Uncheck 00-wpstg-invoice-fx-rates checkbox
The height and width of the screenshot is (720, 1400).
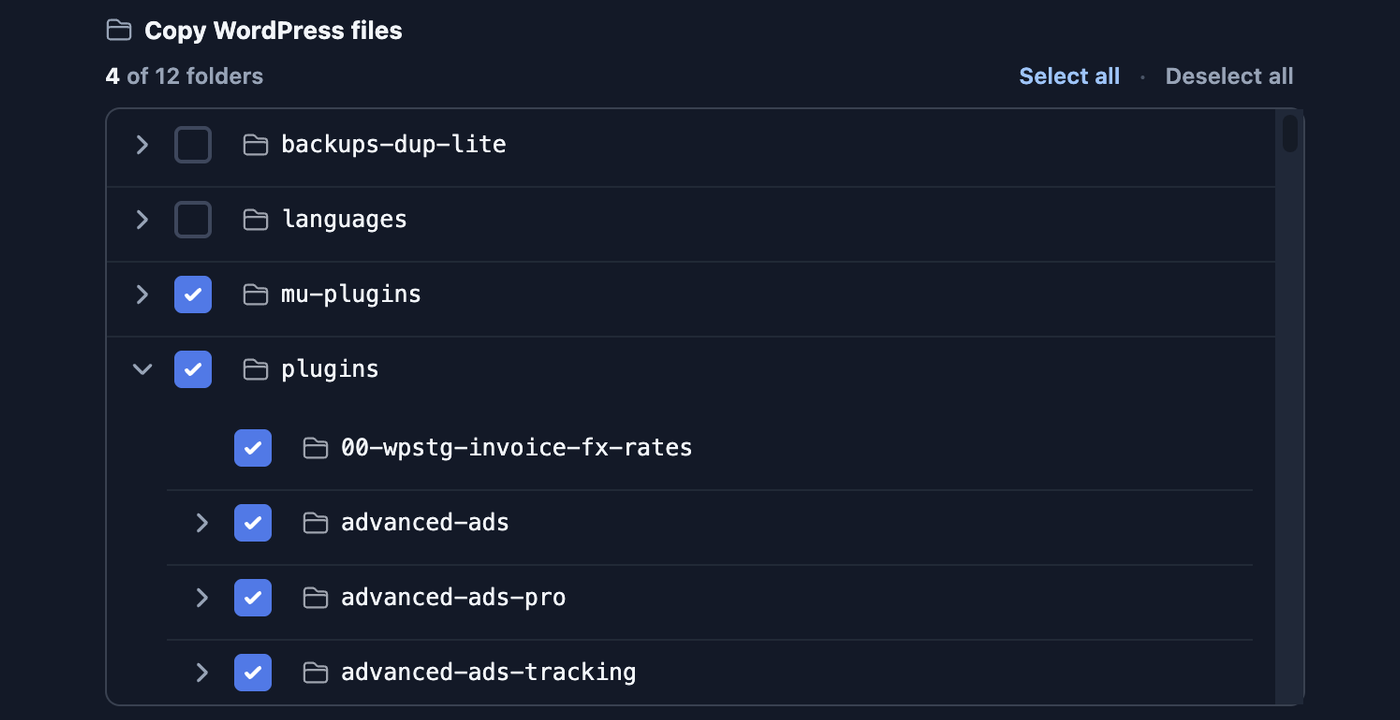point(253,448)
